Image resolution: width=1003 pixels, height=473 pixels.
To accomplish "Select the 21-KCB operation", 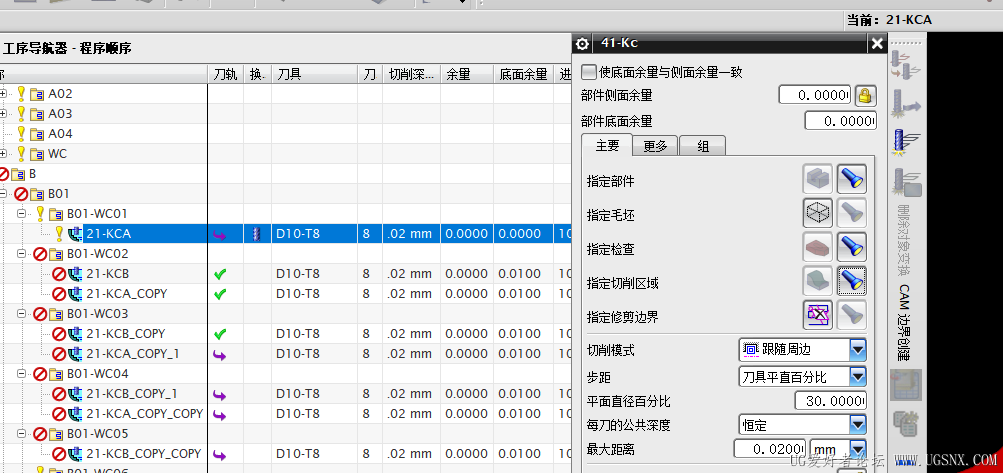I will click(107, 274).
